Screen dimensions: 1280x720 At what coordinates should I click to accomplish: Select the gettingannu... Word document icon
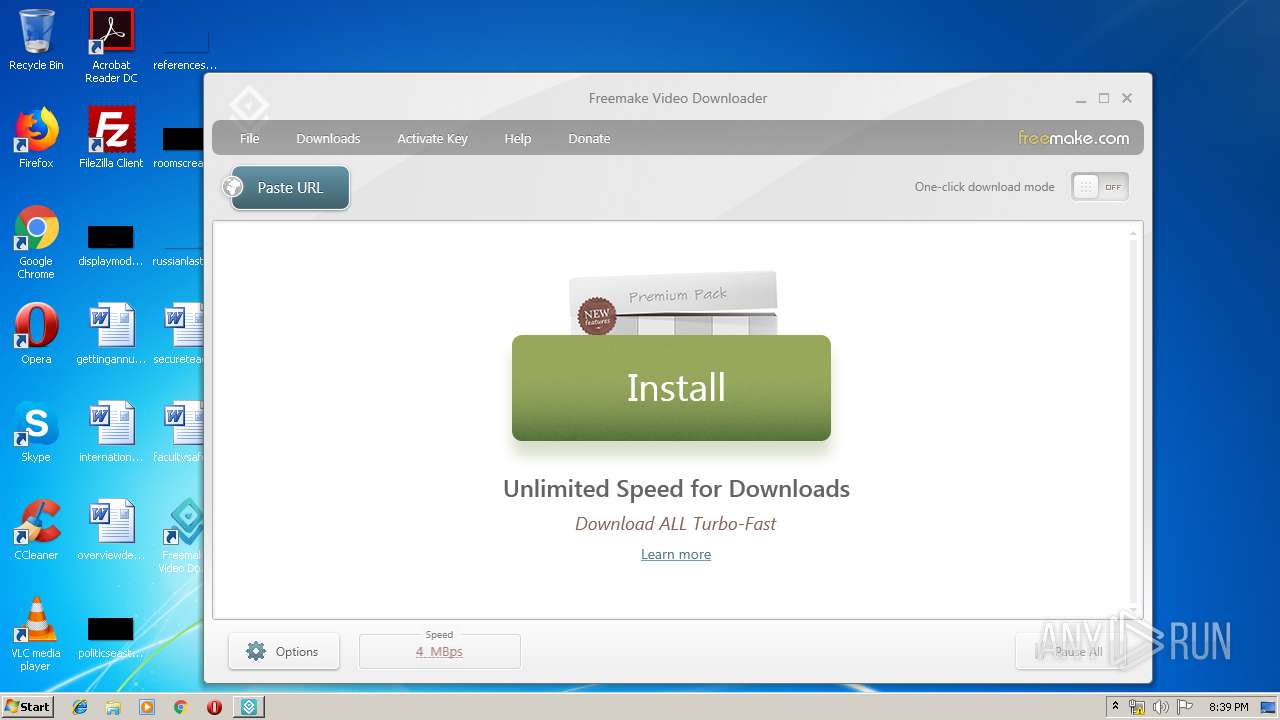(x=111, y=334)
